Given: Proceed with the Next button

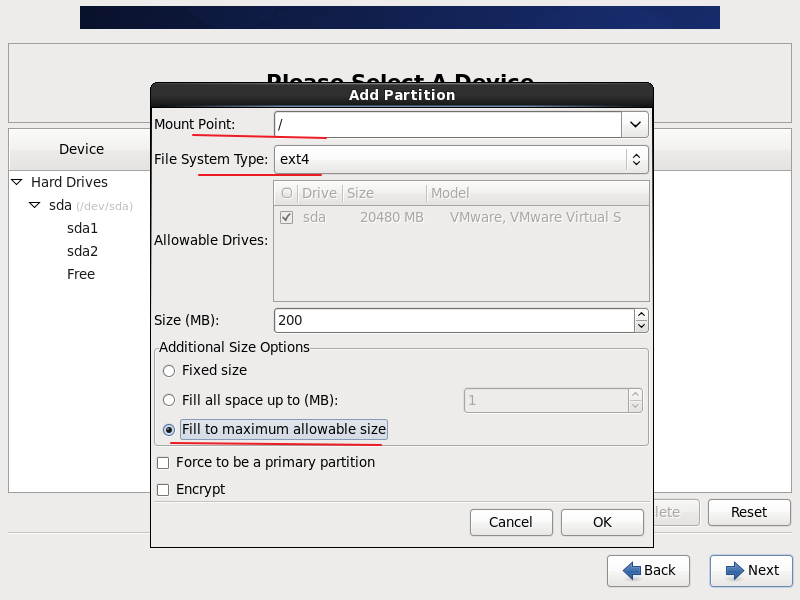Looking at the screenshot, I should (751, 571).
